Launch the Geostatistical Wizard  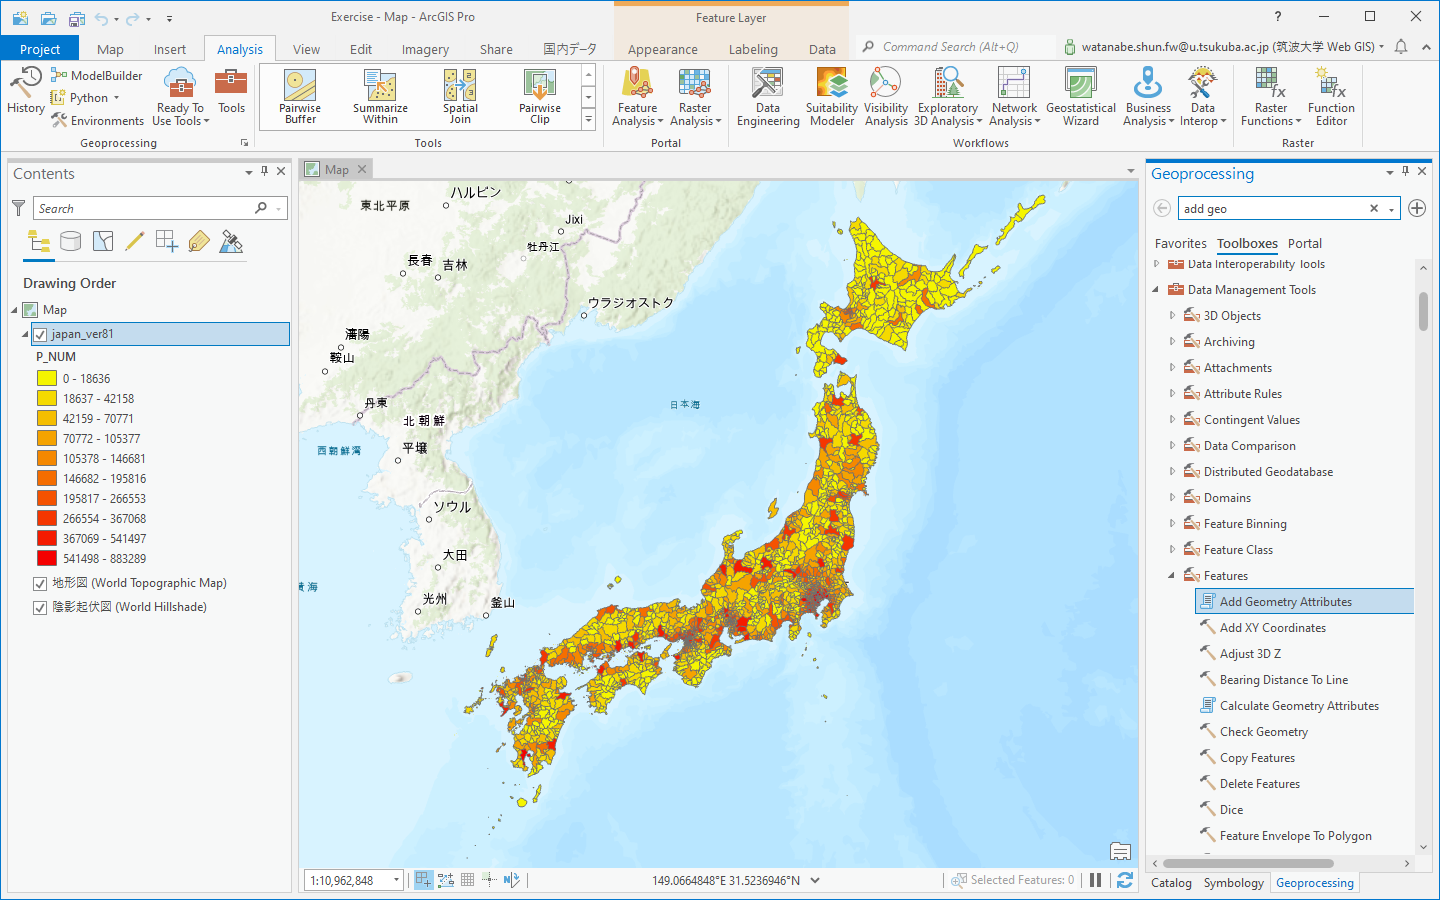coord(1081,97)
